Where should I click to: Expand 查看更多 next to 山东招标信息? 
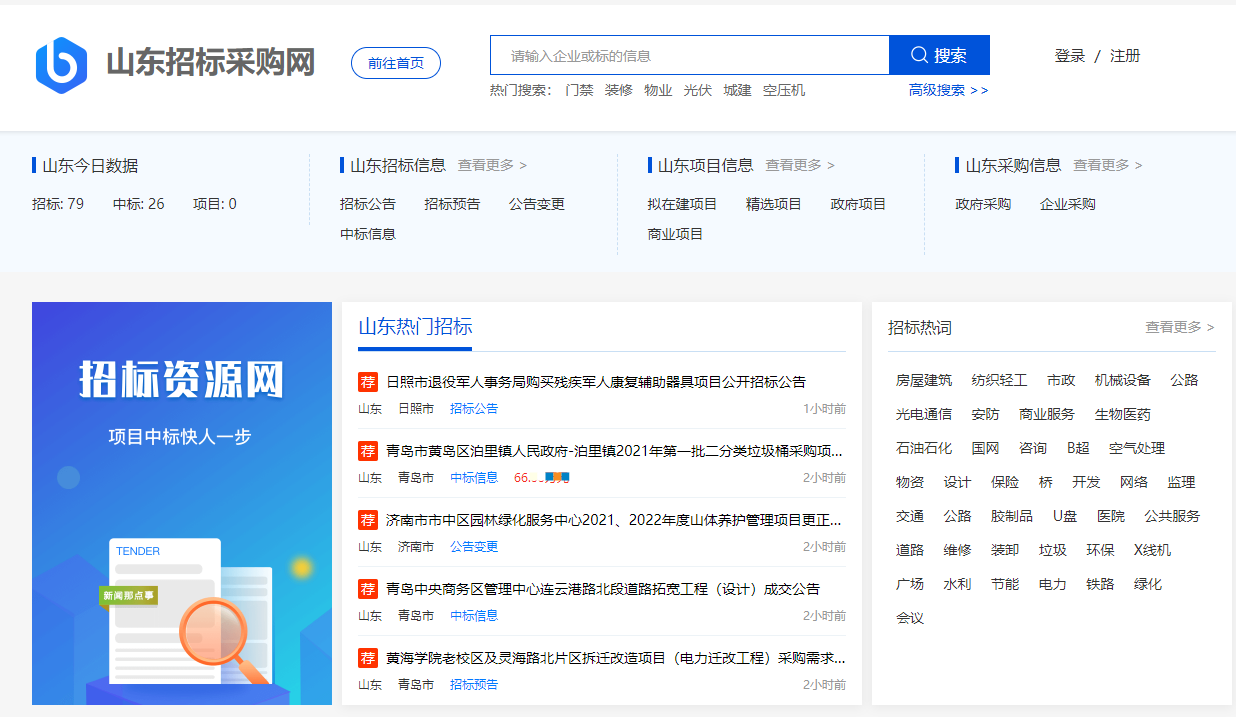pos(492,165)
